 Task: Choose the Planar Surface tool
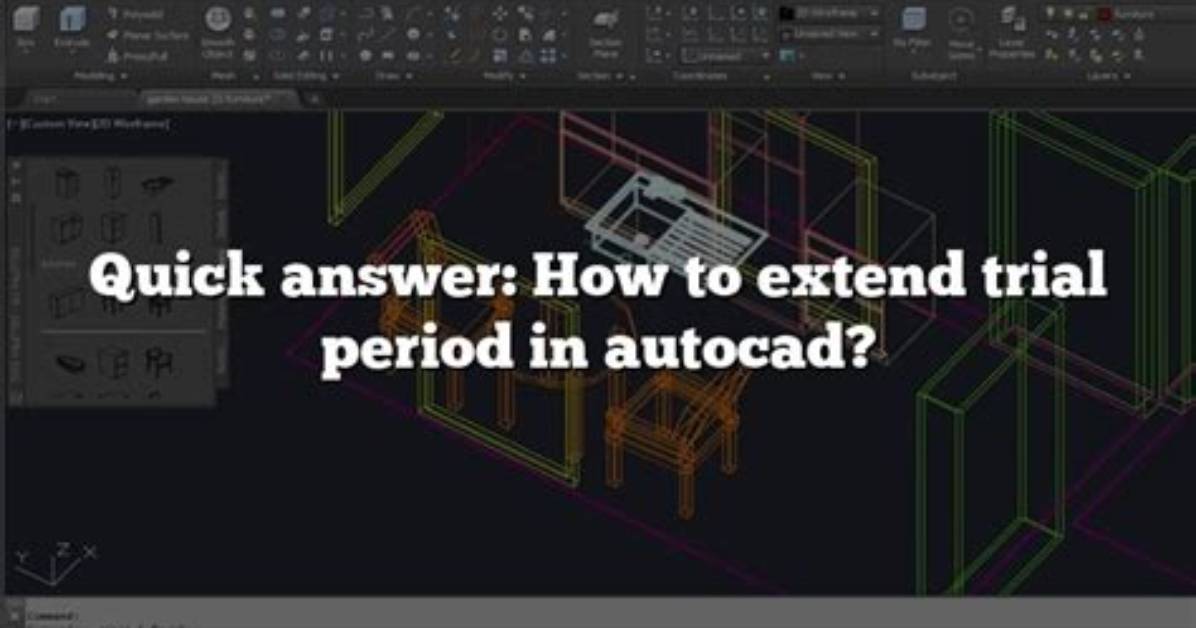tap(147, 35)
